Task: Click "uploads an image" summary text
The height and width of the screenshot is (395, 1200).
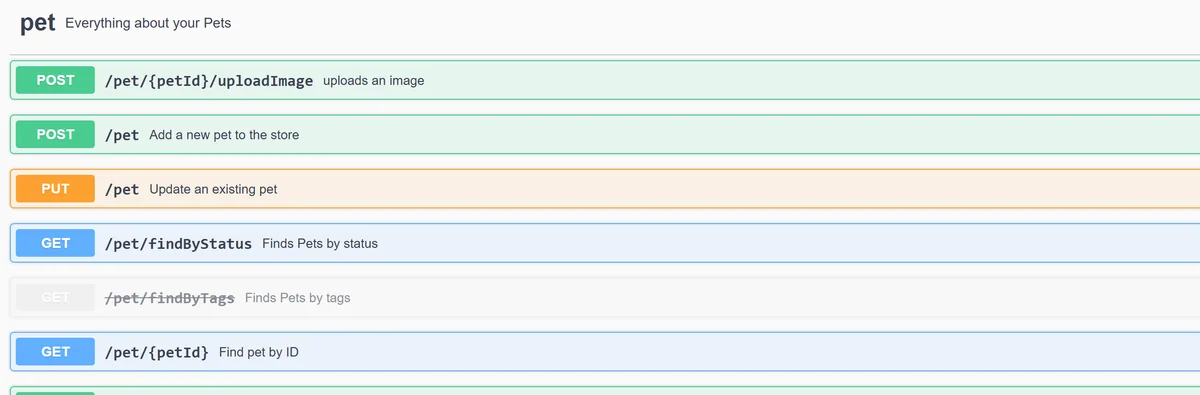Action: [x=374, y=80]
